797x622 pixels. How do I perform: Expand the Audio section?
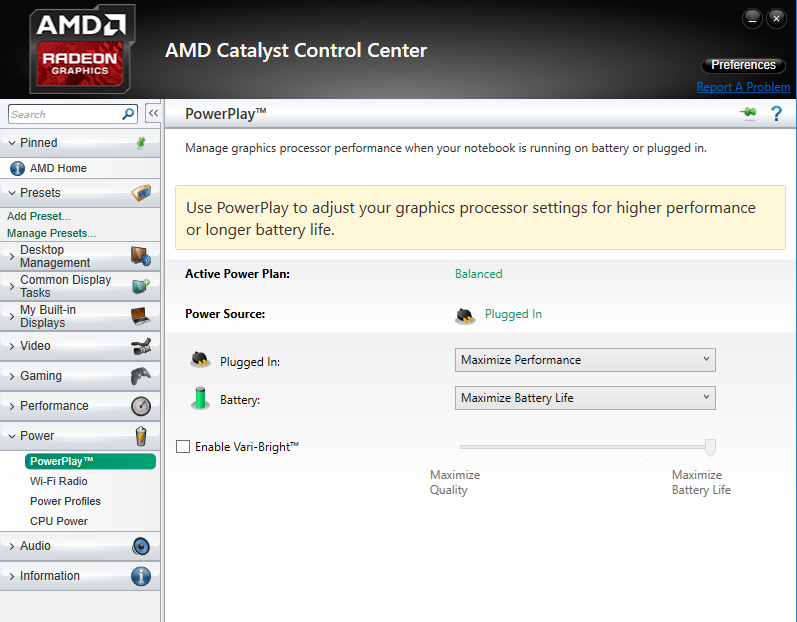(12, 546)
